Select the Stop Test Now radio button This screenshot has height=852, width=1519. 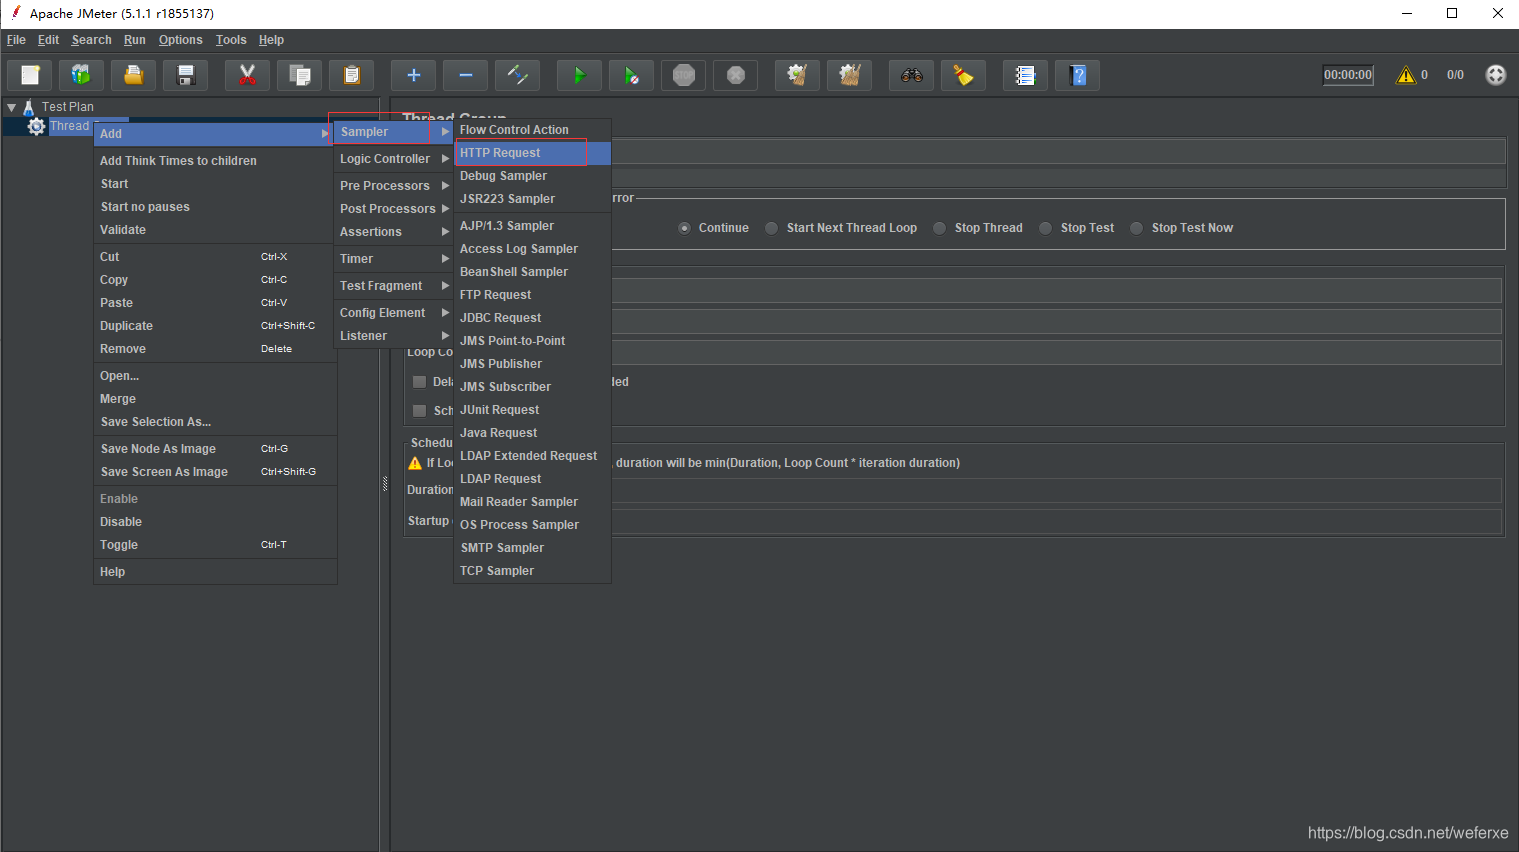[x=1136, y=228]
